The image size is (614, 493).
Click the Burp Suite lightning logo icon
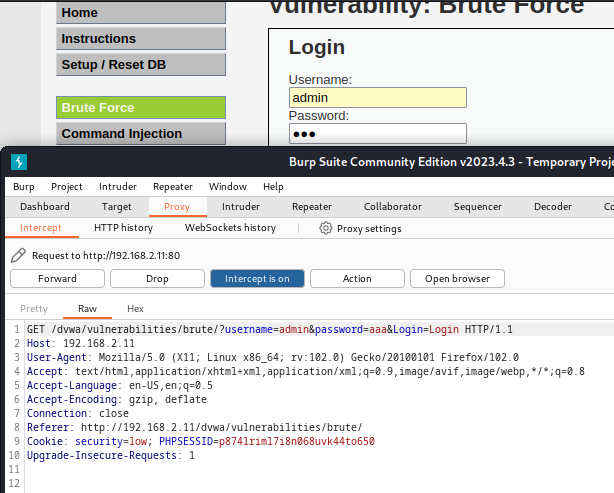click(19, 162)
